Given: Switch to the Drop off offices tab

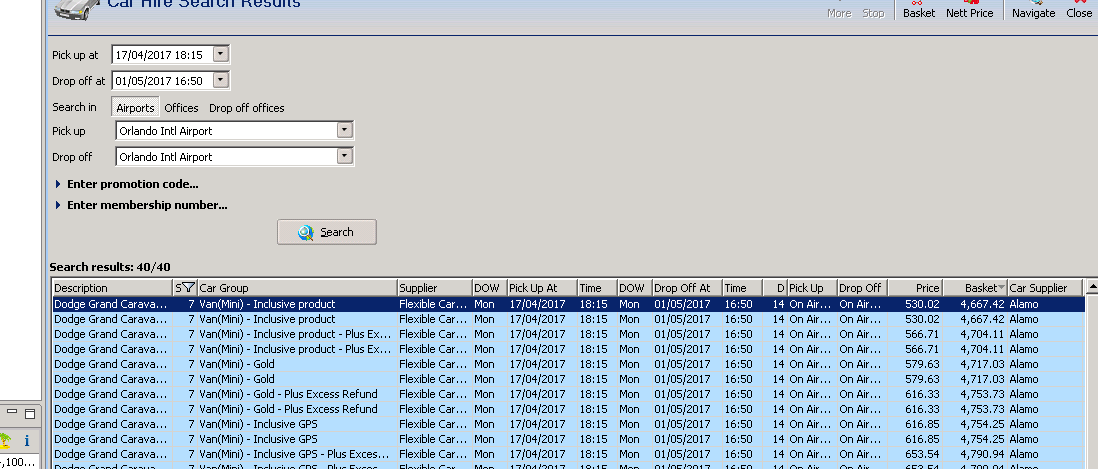Looking at the screenshot, I should point(246,108).
